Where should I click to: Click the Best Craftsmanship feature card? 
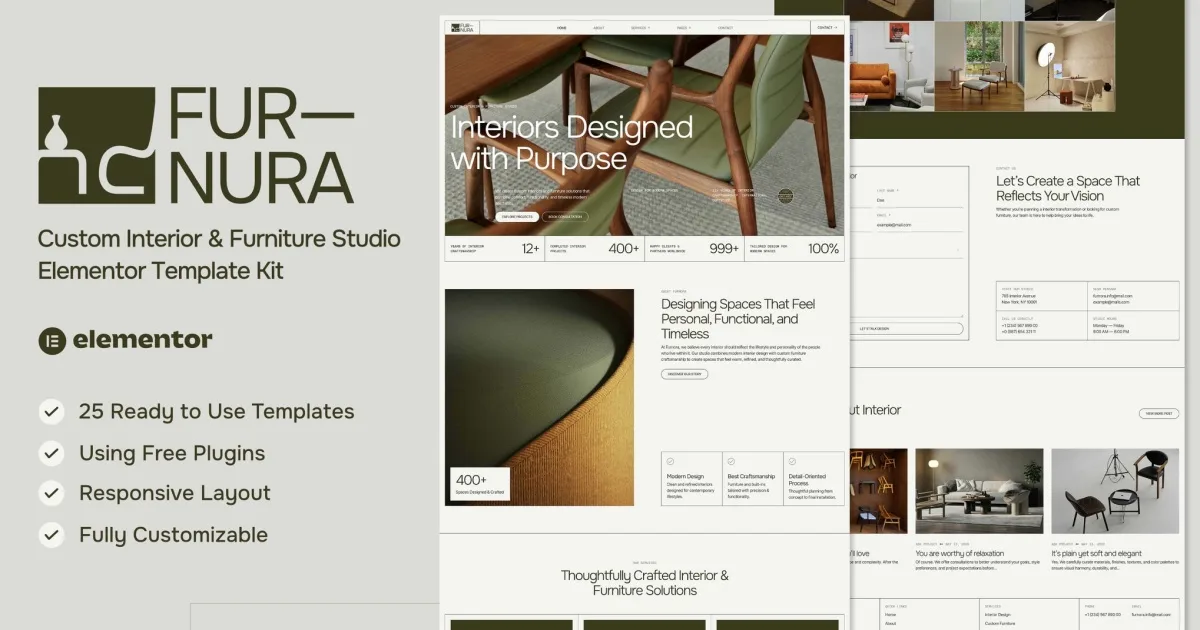752,478
